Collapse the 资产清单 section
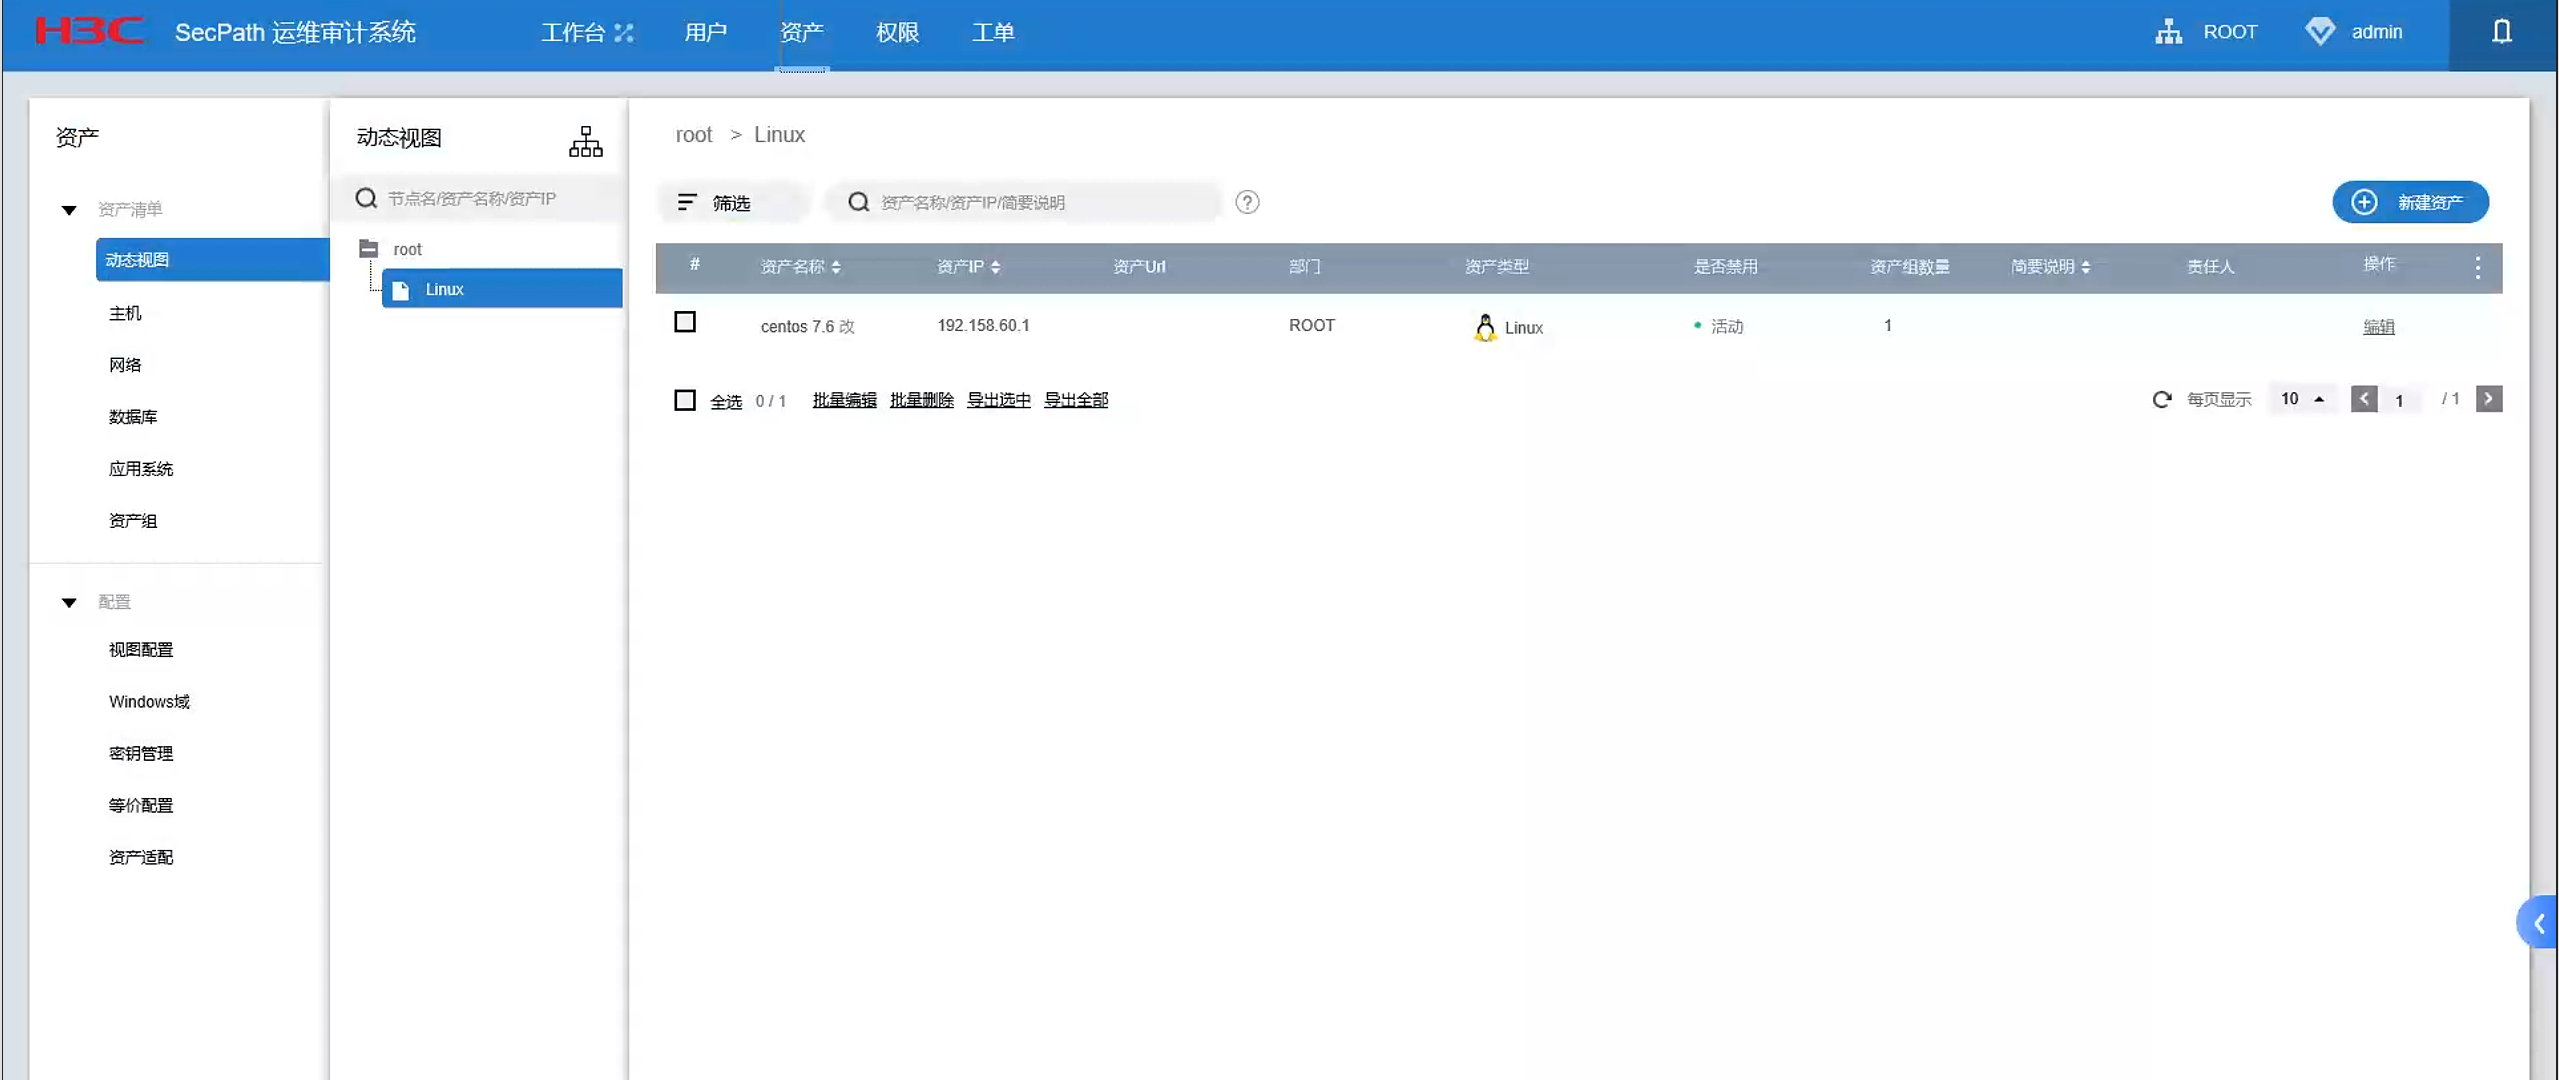 point(69,210)
